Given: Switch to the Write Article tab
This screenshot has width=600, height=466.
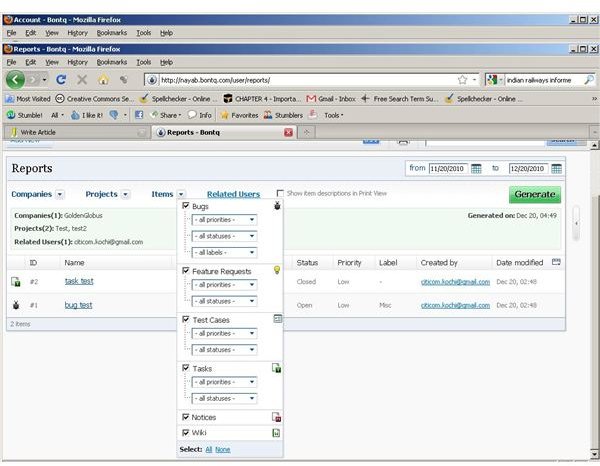Looking at the screenshot, I should 75,132.
